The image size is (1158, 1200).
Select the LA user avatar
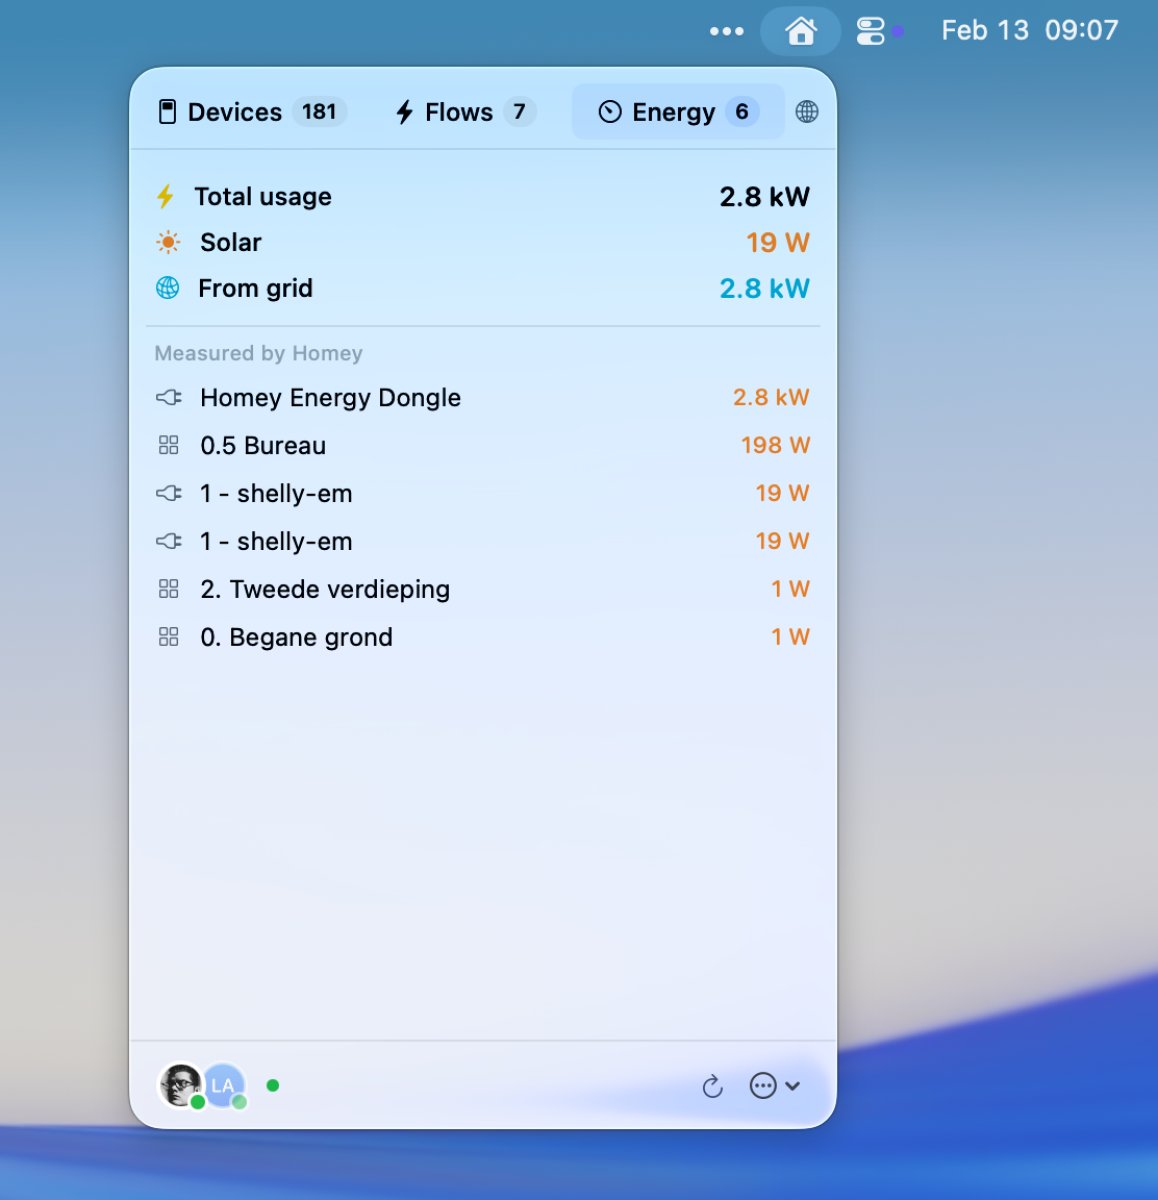tap(224, 1085)
